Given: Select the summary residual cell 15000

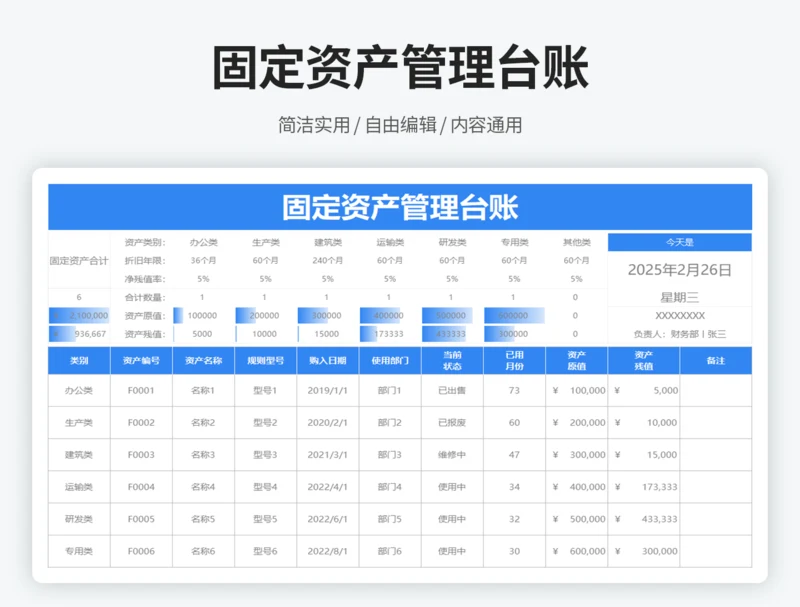Looking at the screenshot, I should click(x=328, y=334).
